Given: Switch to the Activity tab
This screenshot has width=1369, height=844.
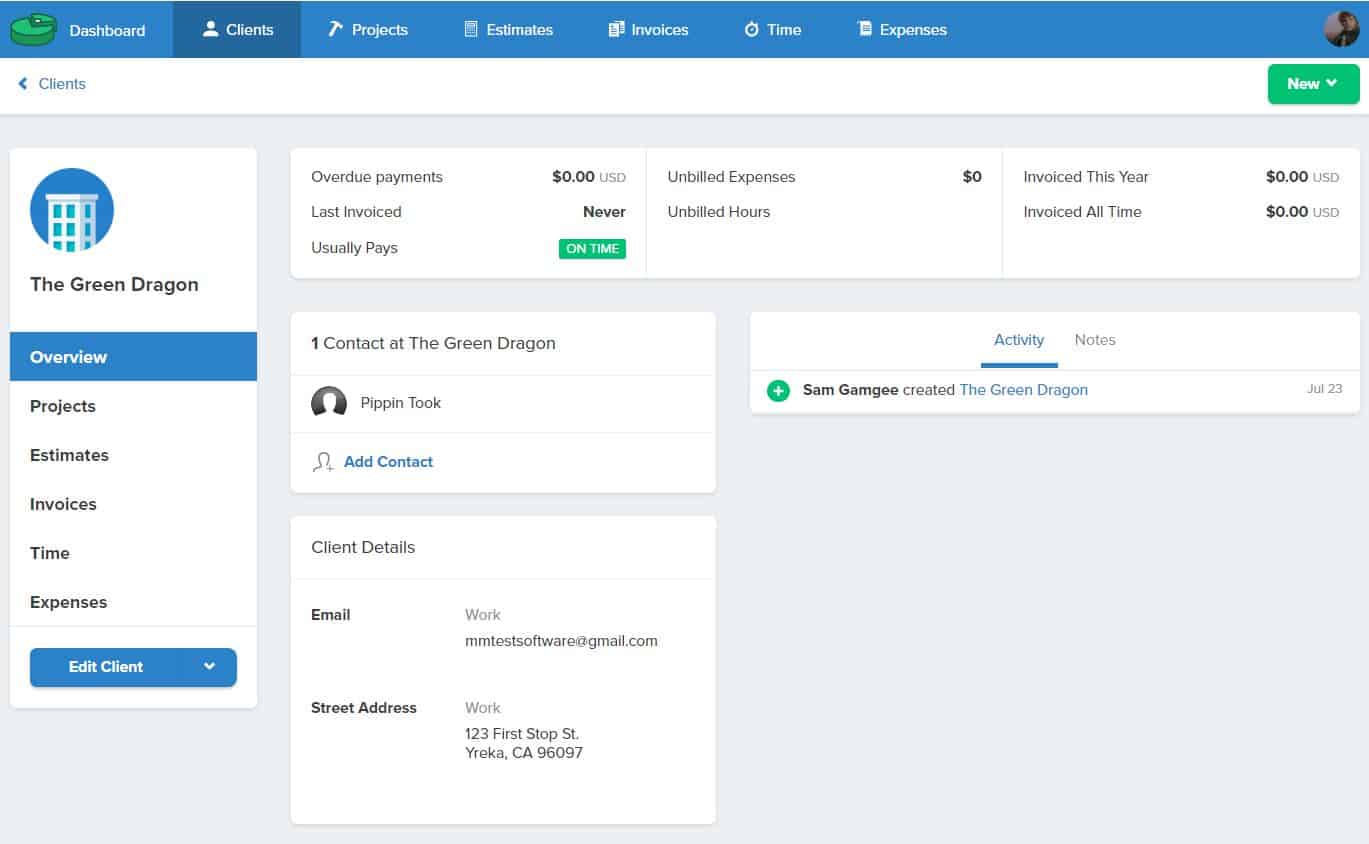Looking at the screenshot, I should tap(1019, 340).
